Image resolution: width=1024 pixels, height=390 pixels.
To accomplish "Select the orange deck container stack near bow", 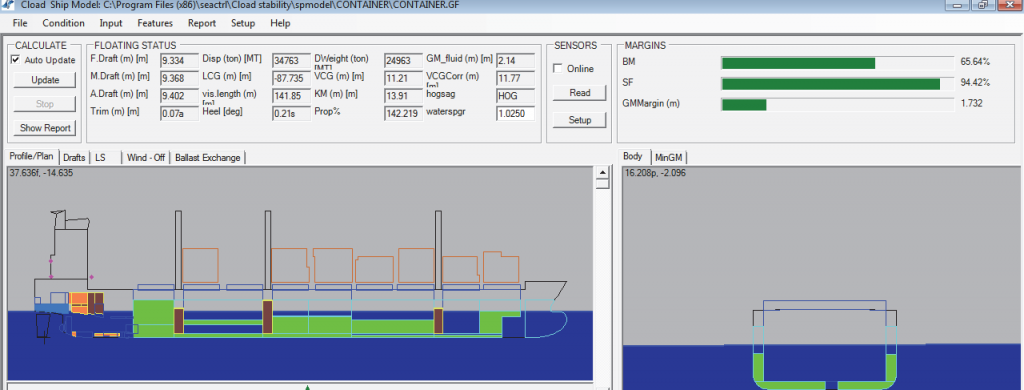I will click(x=501, y=267).
